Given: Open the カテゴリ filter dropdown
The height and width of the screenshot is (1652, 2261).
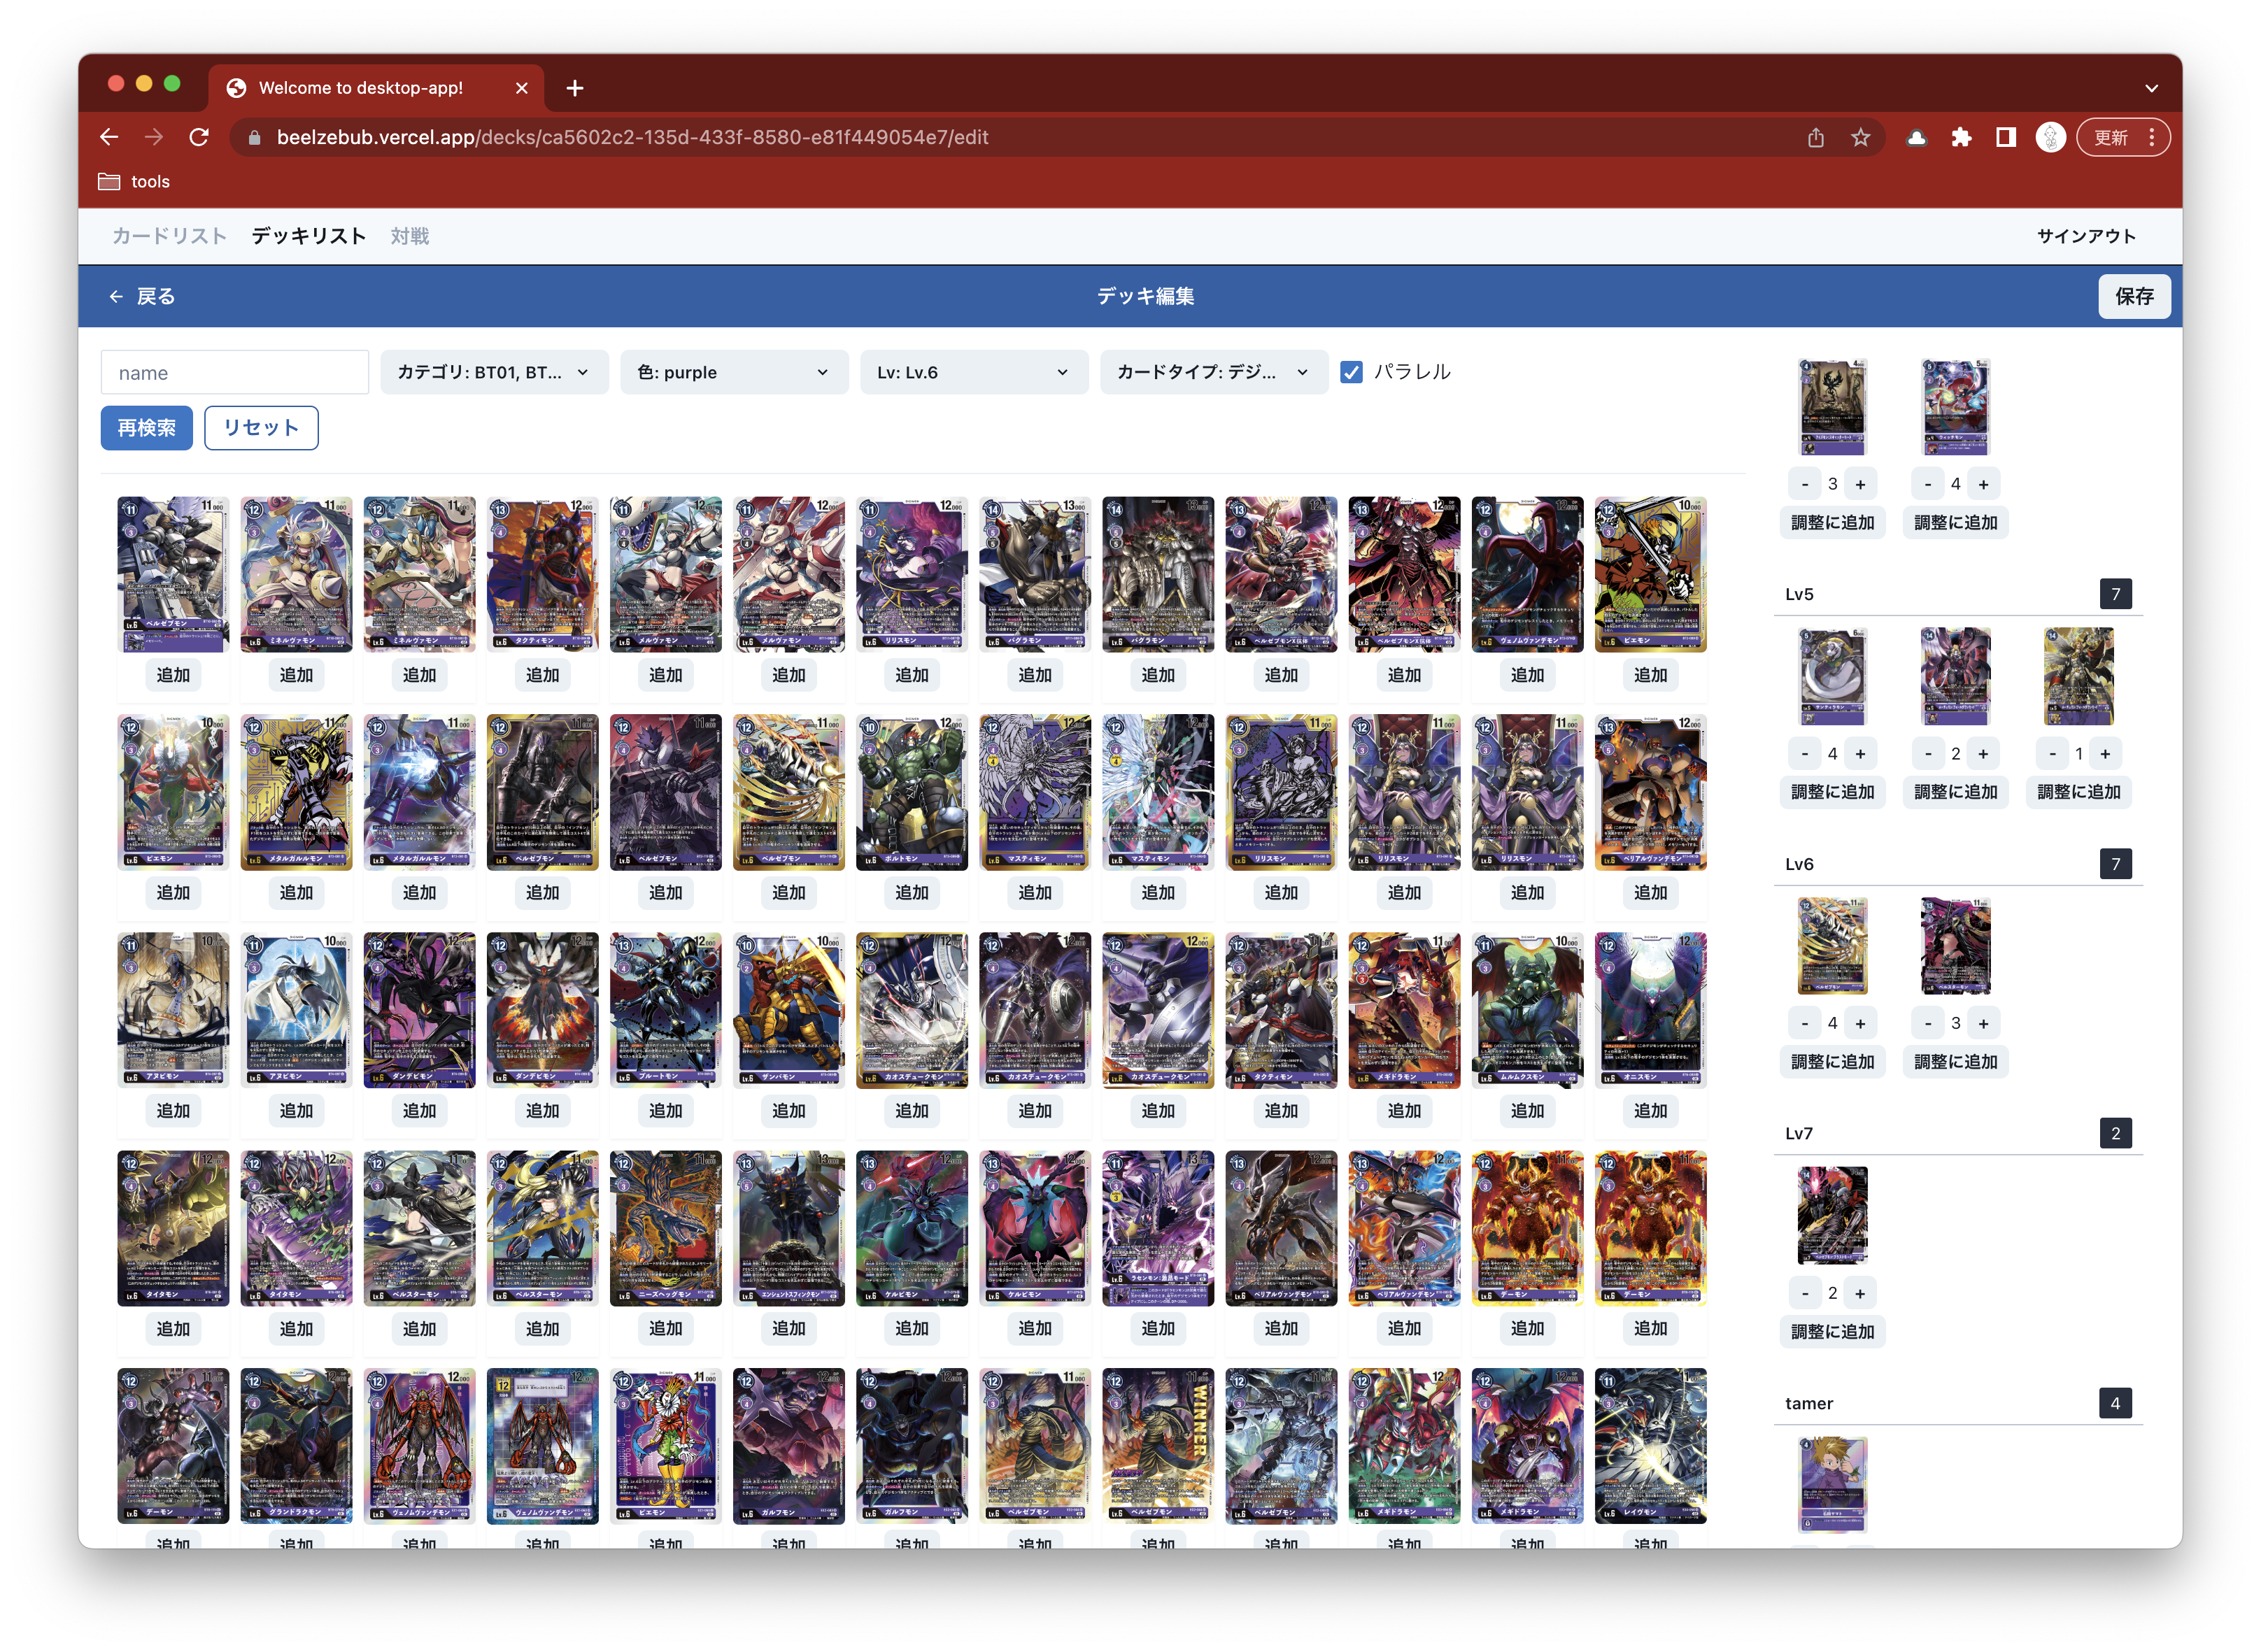Looking at the screenshot, I should coord(494,372).
